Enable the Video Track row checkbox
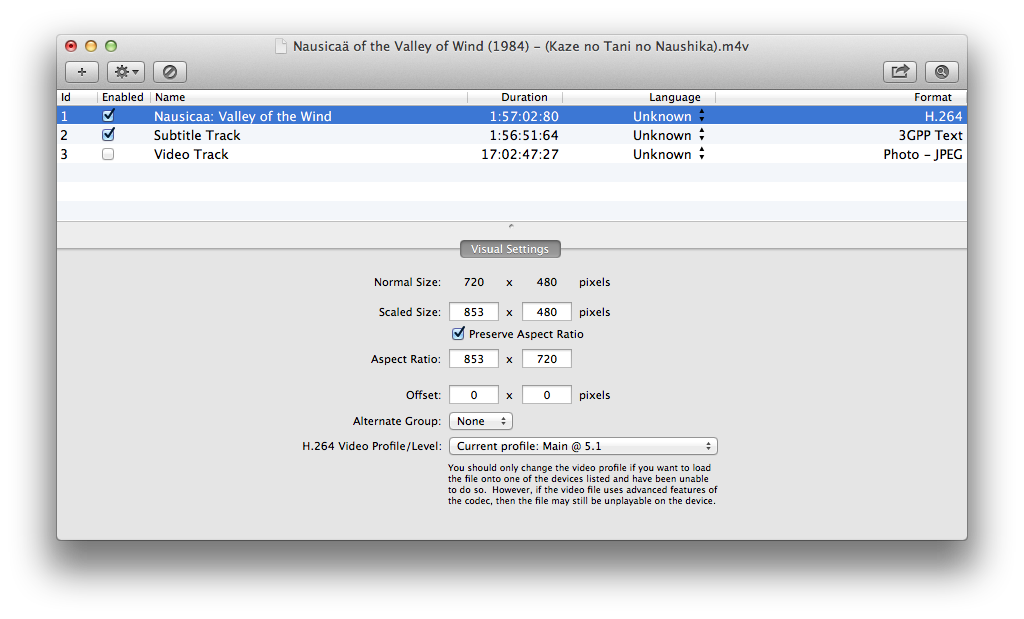The width and height of the screenshot is (1024, 619). [108, 154]
